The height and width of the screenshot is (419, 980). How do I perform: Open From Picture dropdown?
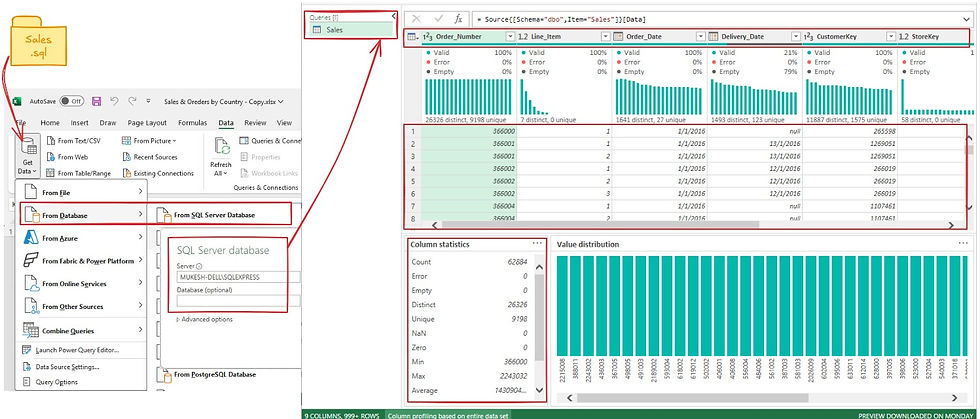[149, 141]
